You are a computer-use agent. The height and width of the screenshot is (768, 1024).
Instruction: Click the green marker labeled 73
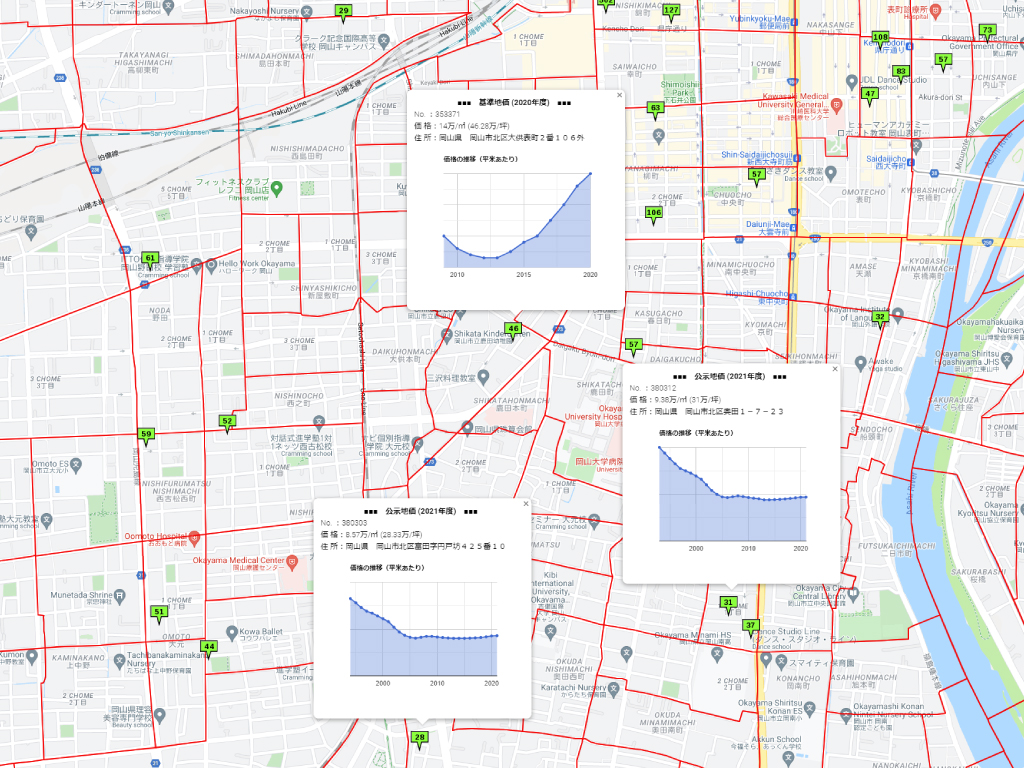point(987,30)
